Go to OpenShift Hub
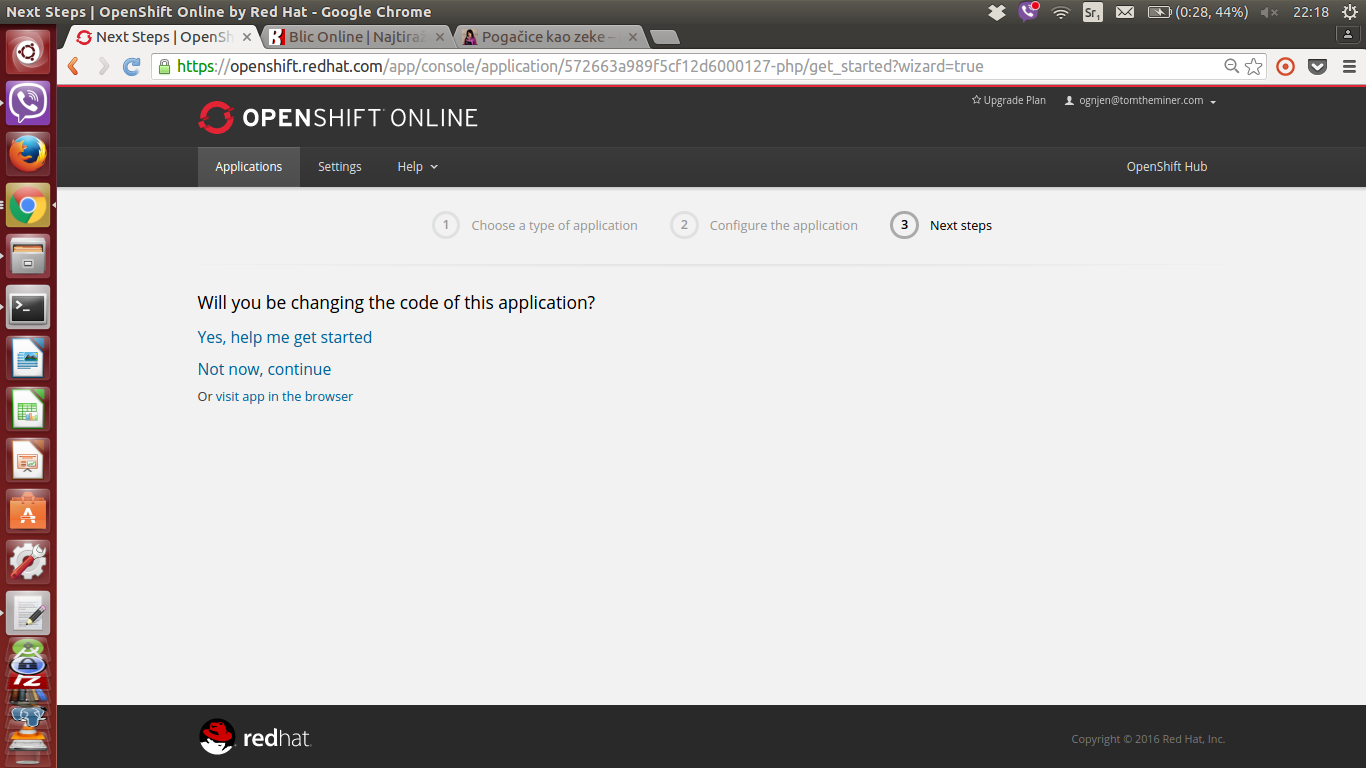Screen dimensions: 1366x768 [x=1167, y=167]
